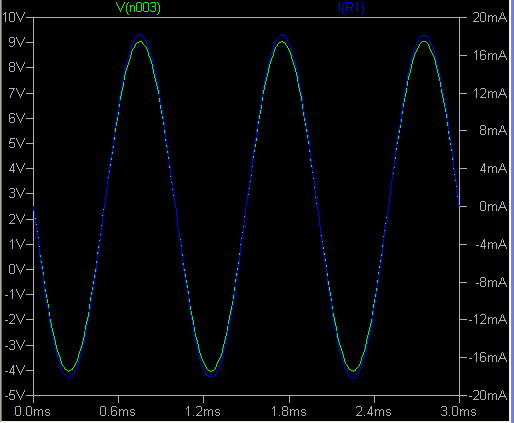Click the -12mA right axis label

pyautogui.click(x=488, y=320)
